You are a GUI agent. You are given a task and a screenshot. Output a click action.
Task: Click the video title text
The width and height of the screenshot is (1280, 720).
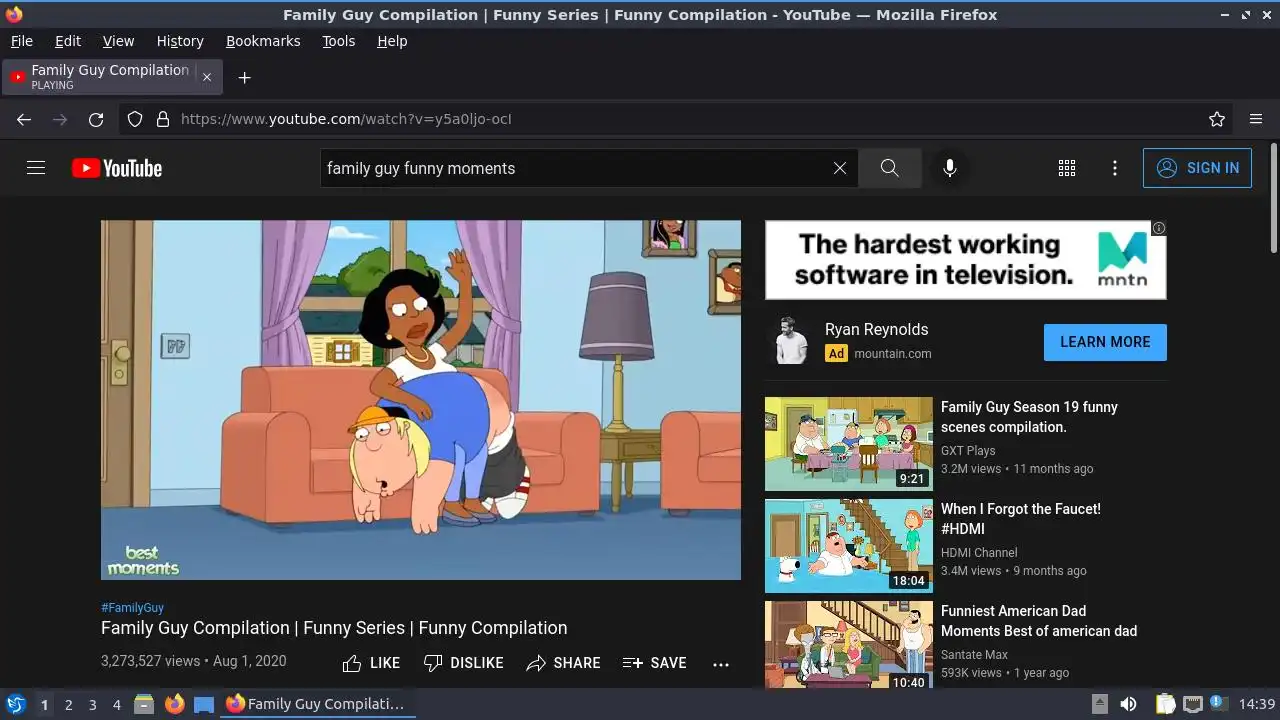pyautogui.click(x=334, y=628)
